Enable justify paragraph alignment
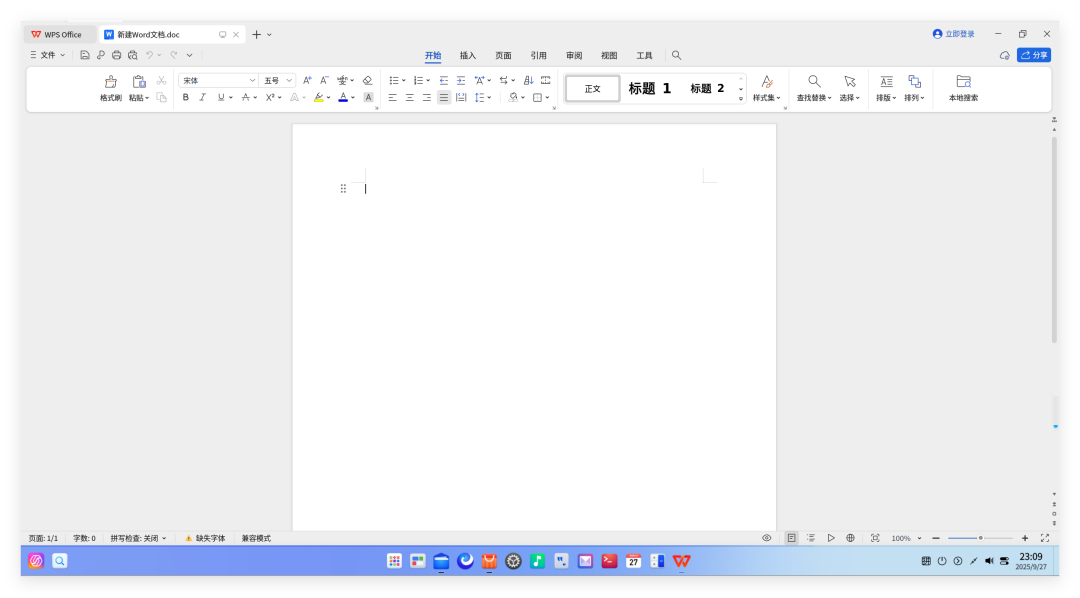The image size is (1080, 598). 444,97
